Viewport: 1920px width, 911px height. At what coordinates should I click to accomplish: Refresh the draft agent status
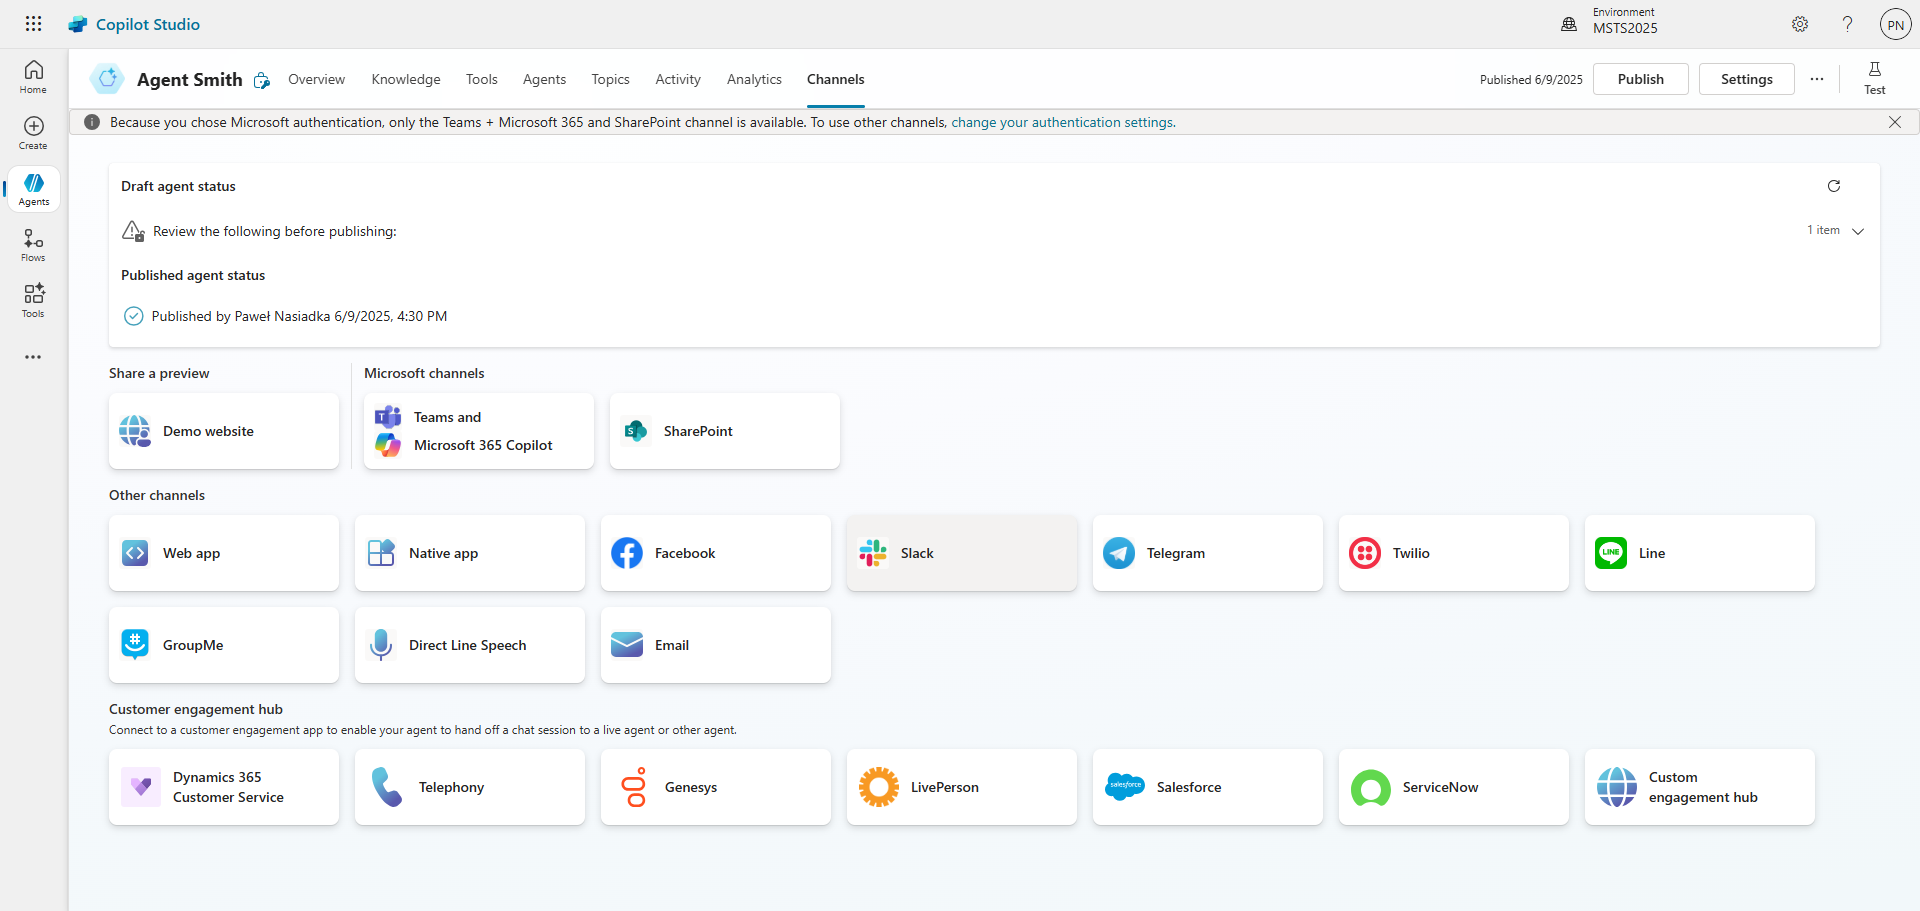pyautogui.click(x=1833, y=186)
